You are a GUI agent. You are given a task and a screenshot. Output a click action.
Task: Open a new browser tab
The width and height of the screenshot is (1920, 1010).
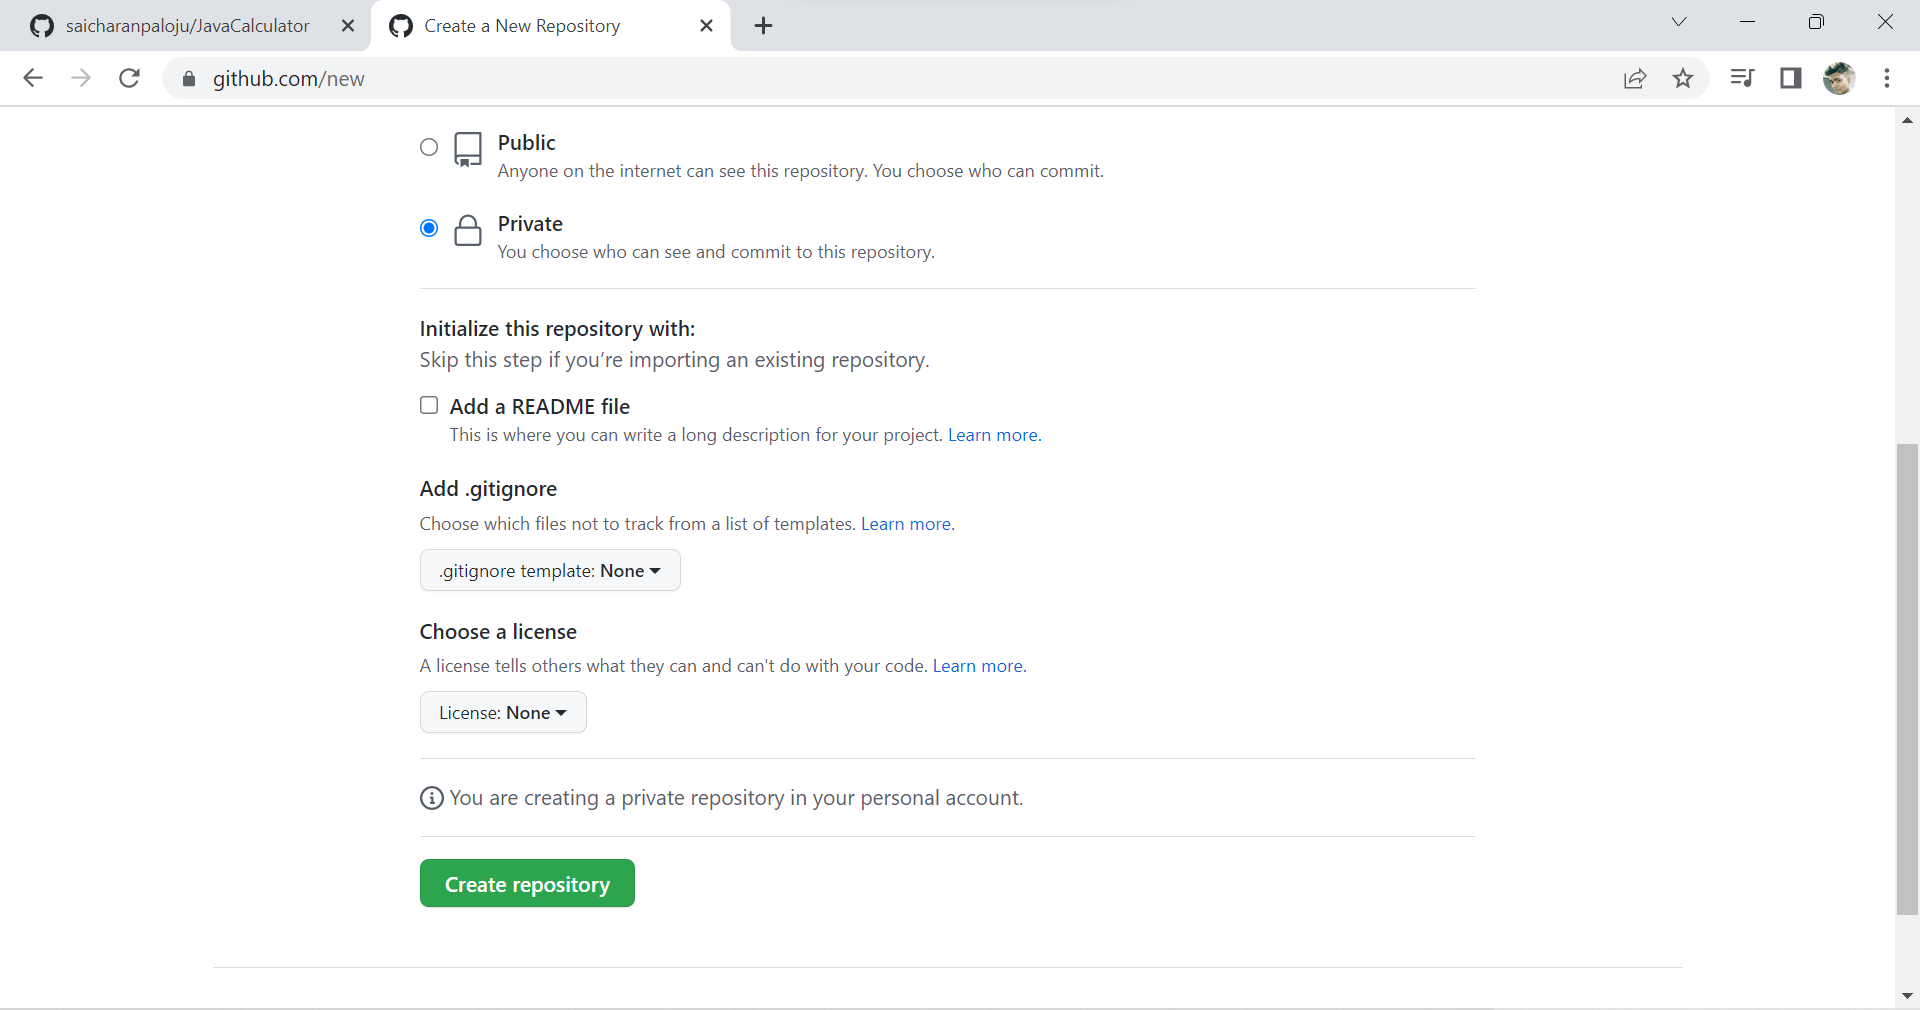763,26
